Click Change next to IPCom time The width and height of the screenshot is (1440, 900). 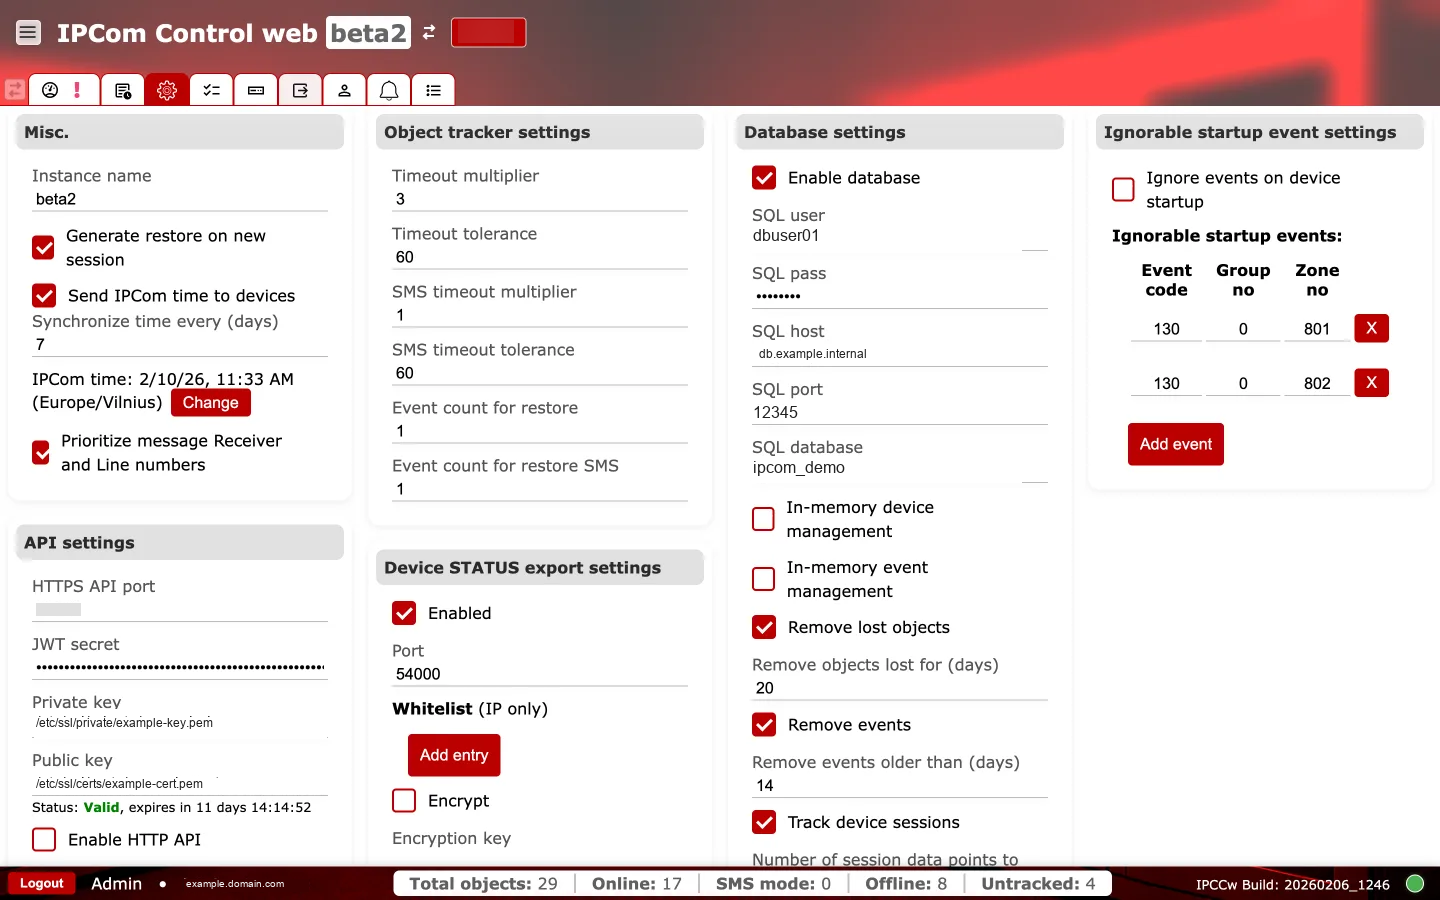210,402
